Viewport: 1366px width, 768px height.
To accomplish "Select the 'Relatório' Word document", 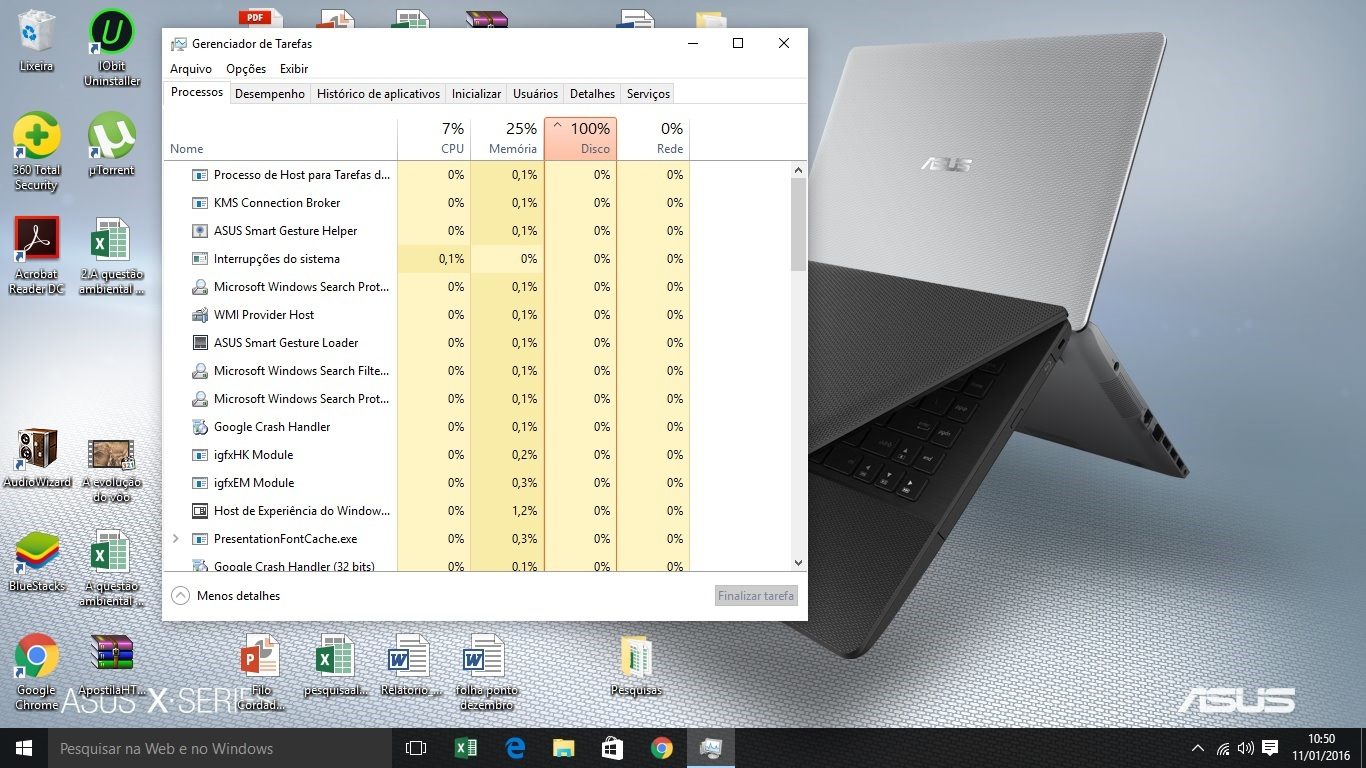I will (409, 665).
